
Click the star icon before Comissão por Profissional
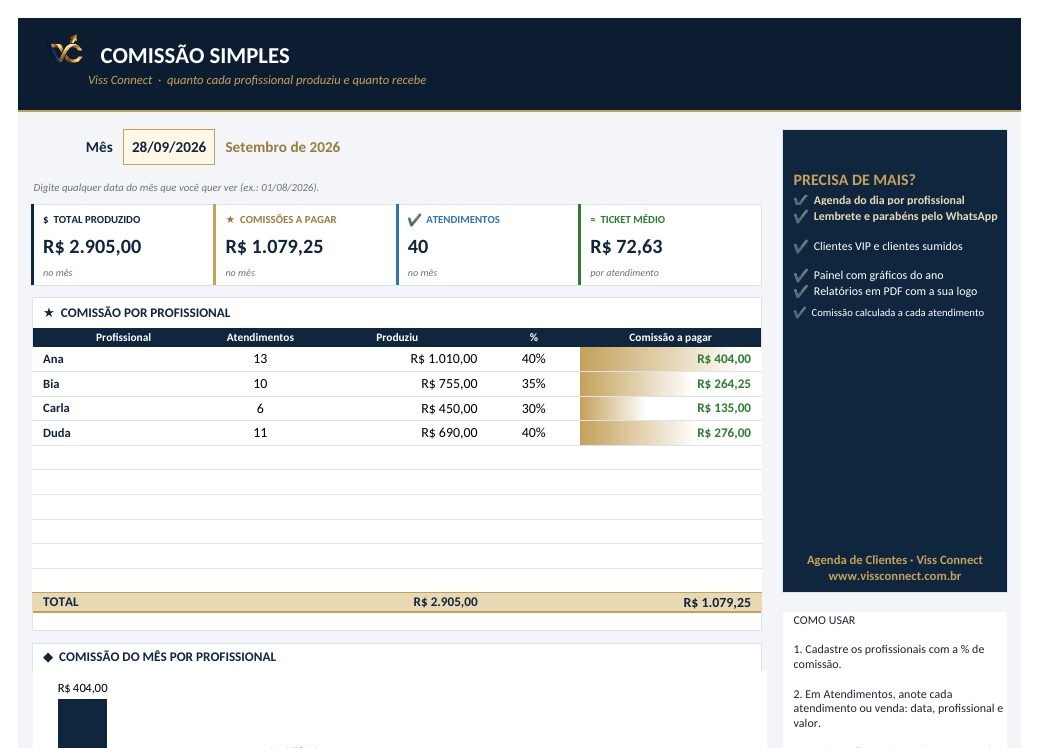[x=48, y=313]
